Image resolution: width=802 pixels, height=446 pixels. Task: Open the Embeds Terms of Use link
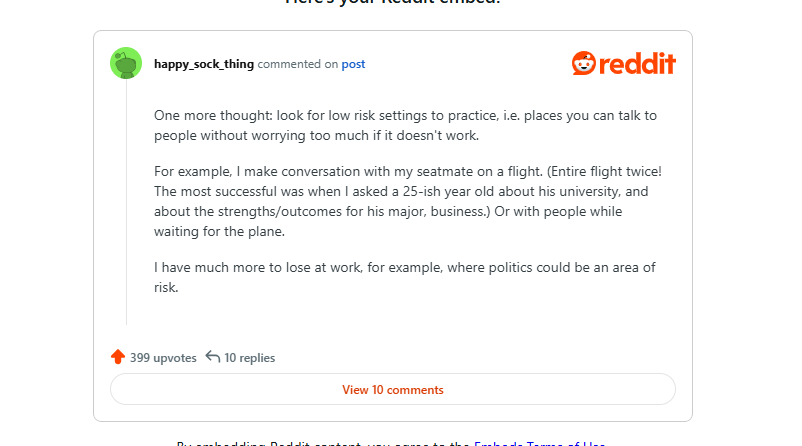540,443
